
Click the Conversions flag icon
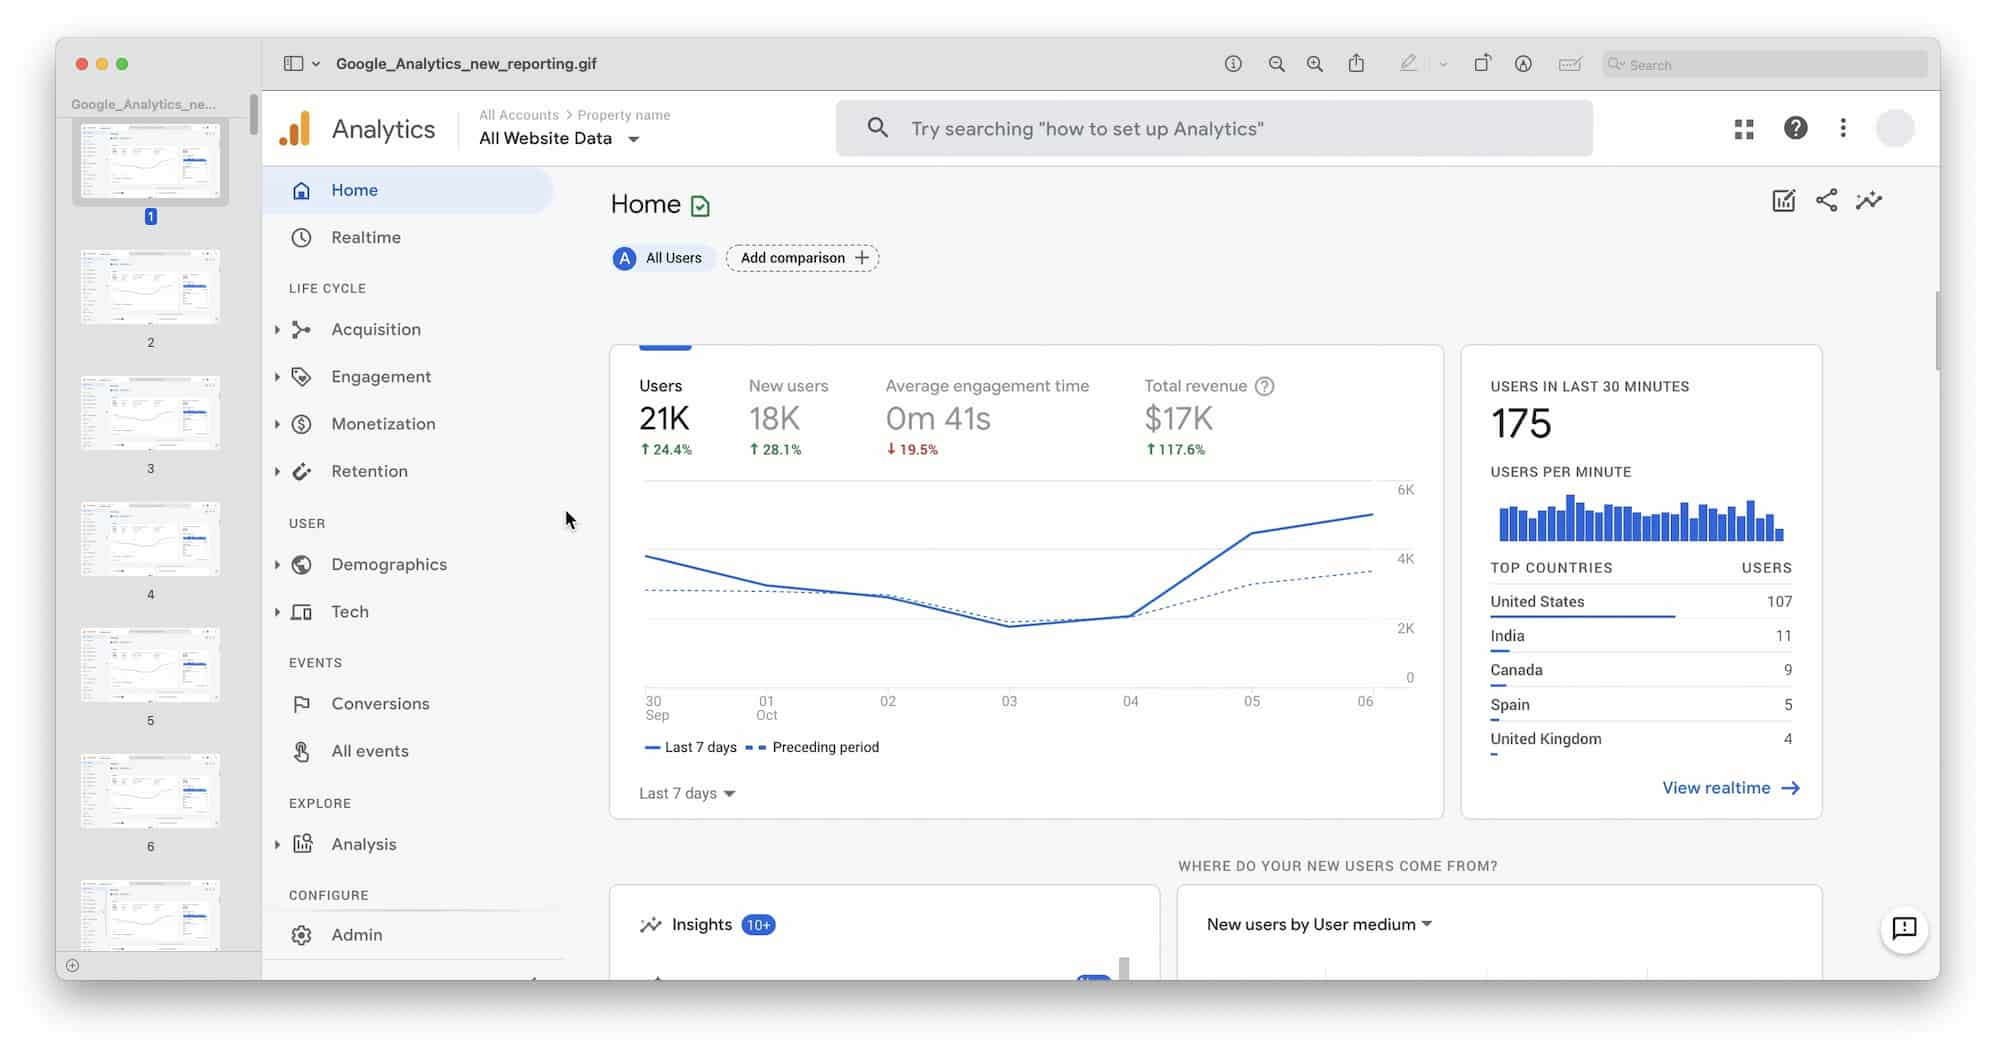(x=301, y=704)
